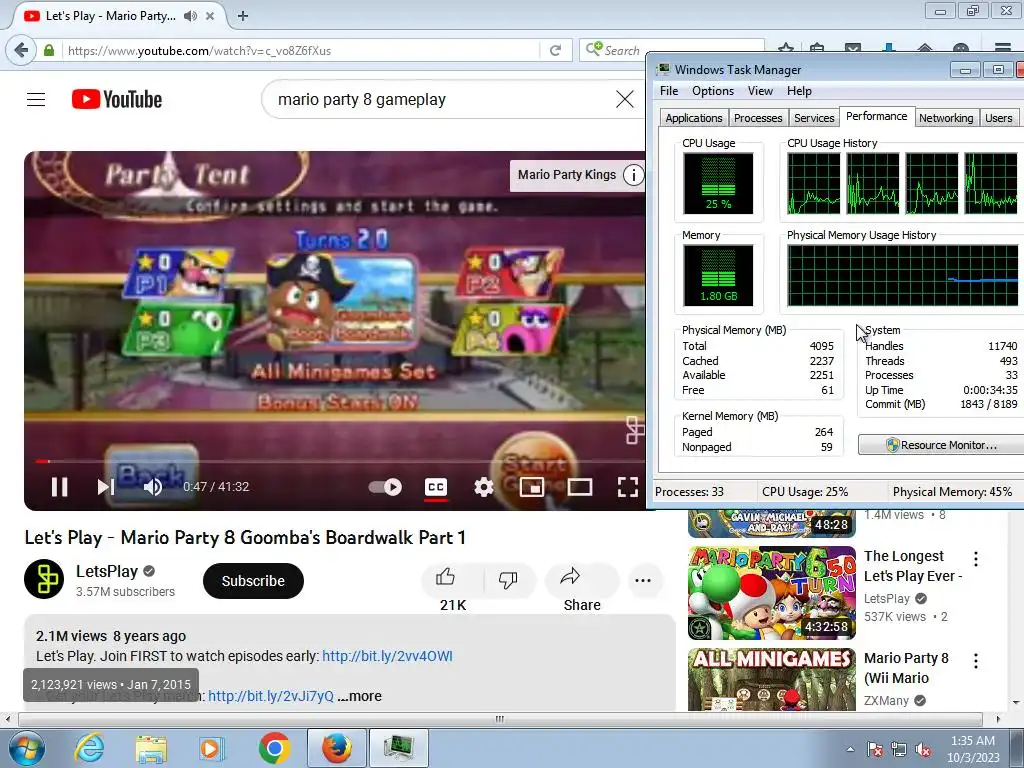The width and height of the screenshot is (1024, 768).
Task: Mute the video player volume
Action: (x=153, y=487)
